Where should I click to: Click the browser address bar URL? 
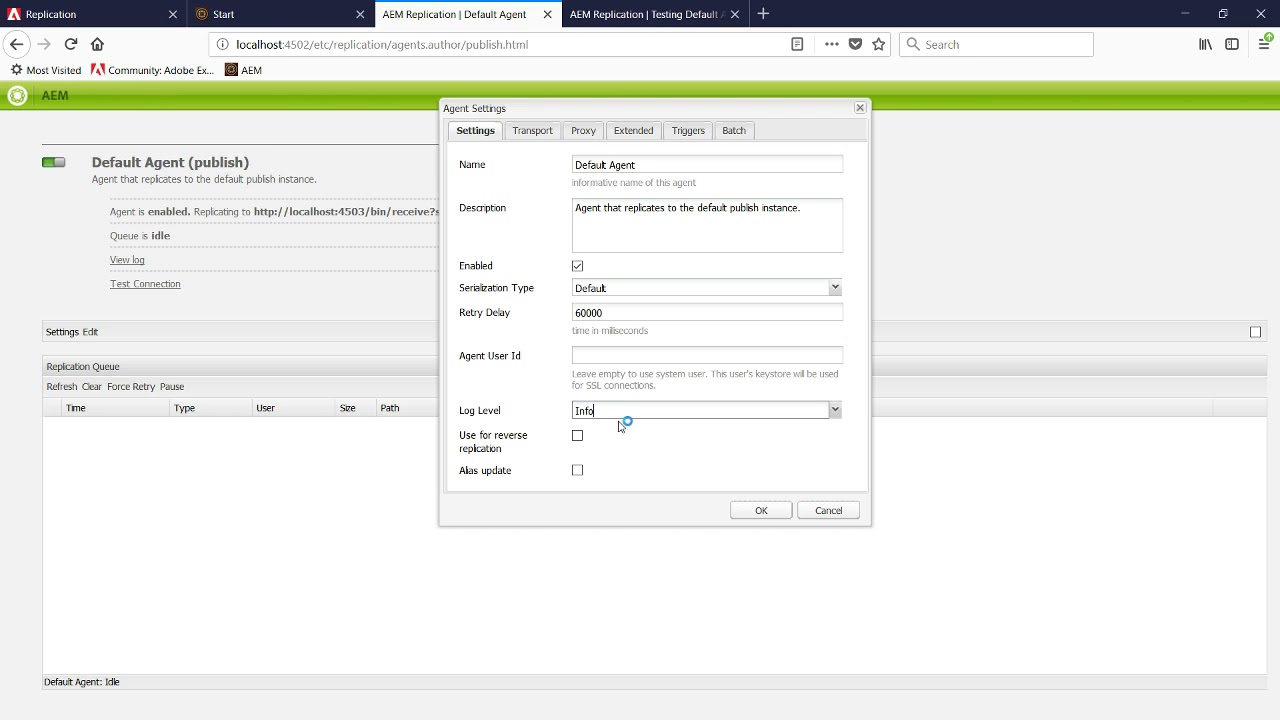[x=500, y=44]
